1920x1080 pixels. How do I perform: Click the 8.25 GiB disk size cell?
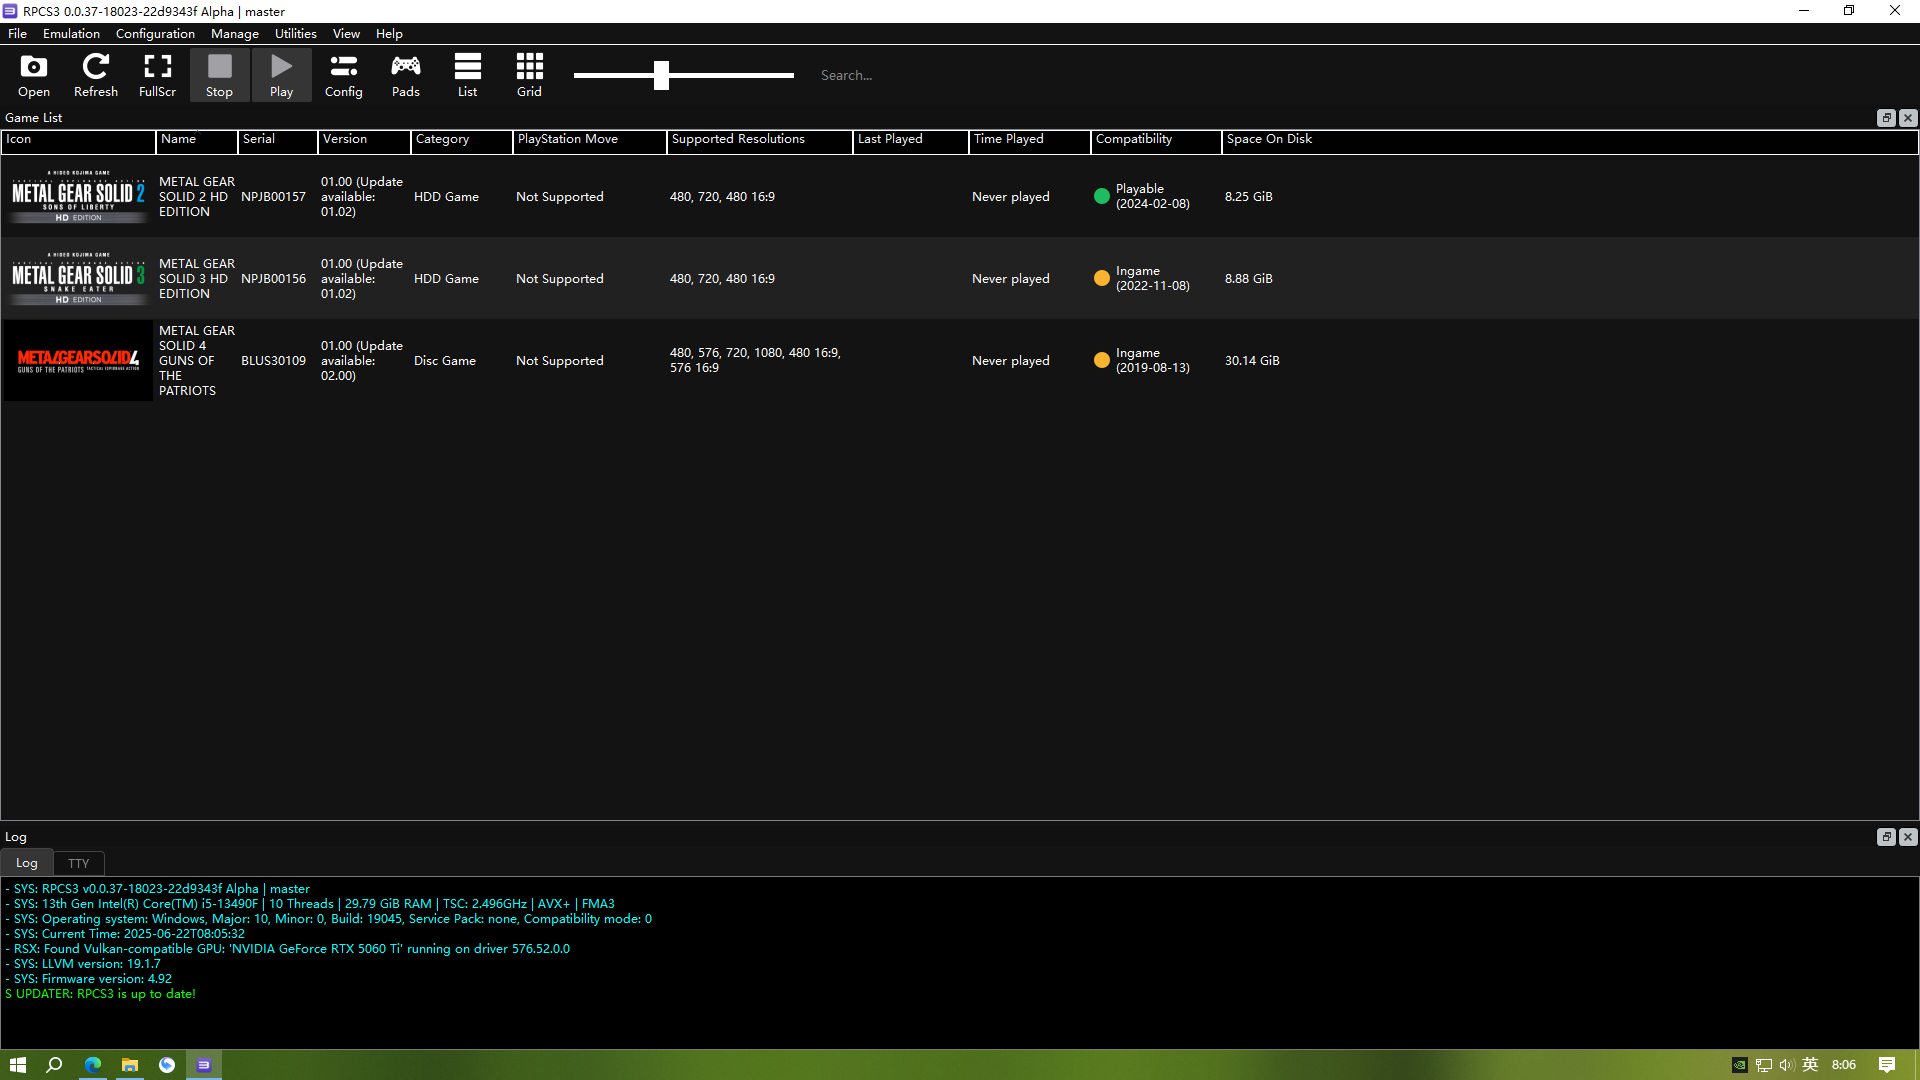pos(1248,196)
